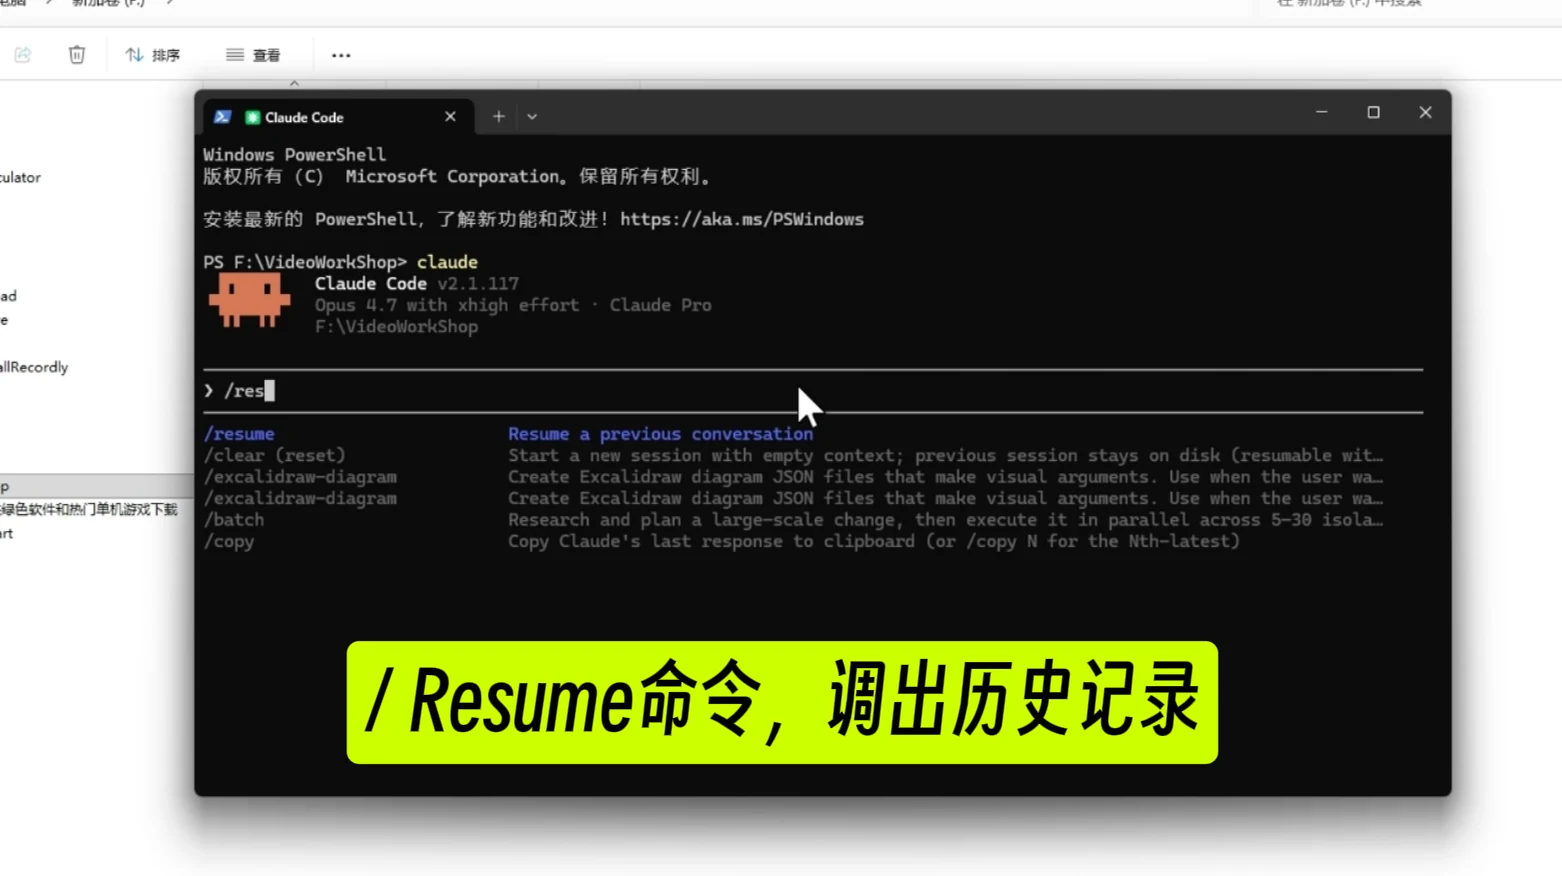The width and height of the screenshot is (1562, 876).
Task: Click the delete trash icon in File Explorer
Action: 77,55
